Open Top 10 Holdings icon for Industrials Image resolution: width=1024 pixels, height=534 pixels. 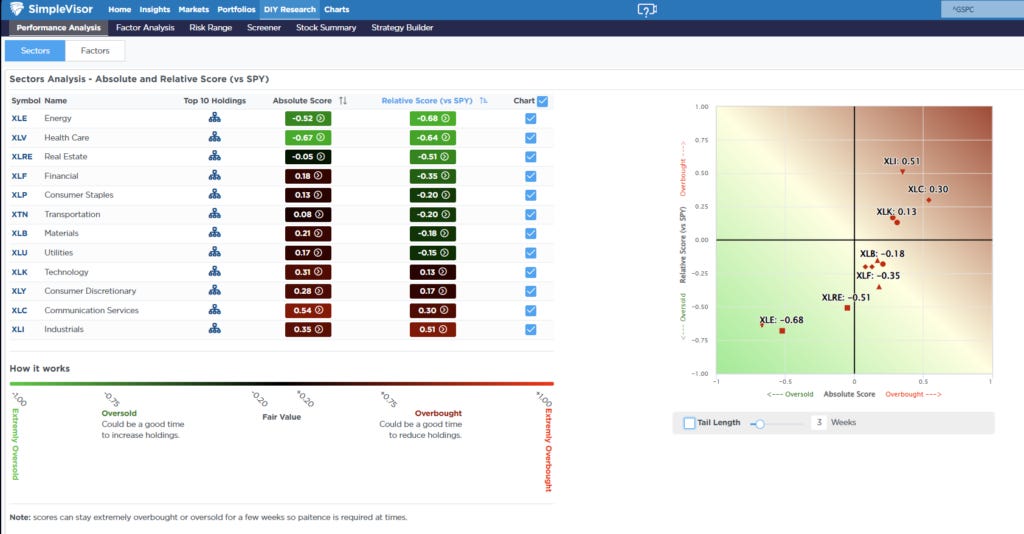pyautogui.click(x=214, y=329)
